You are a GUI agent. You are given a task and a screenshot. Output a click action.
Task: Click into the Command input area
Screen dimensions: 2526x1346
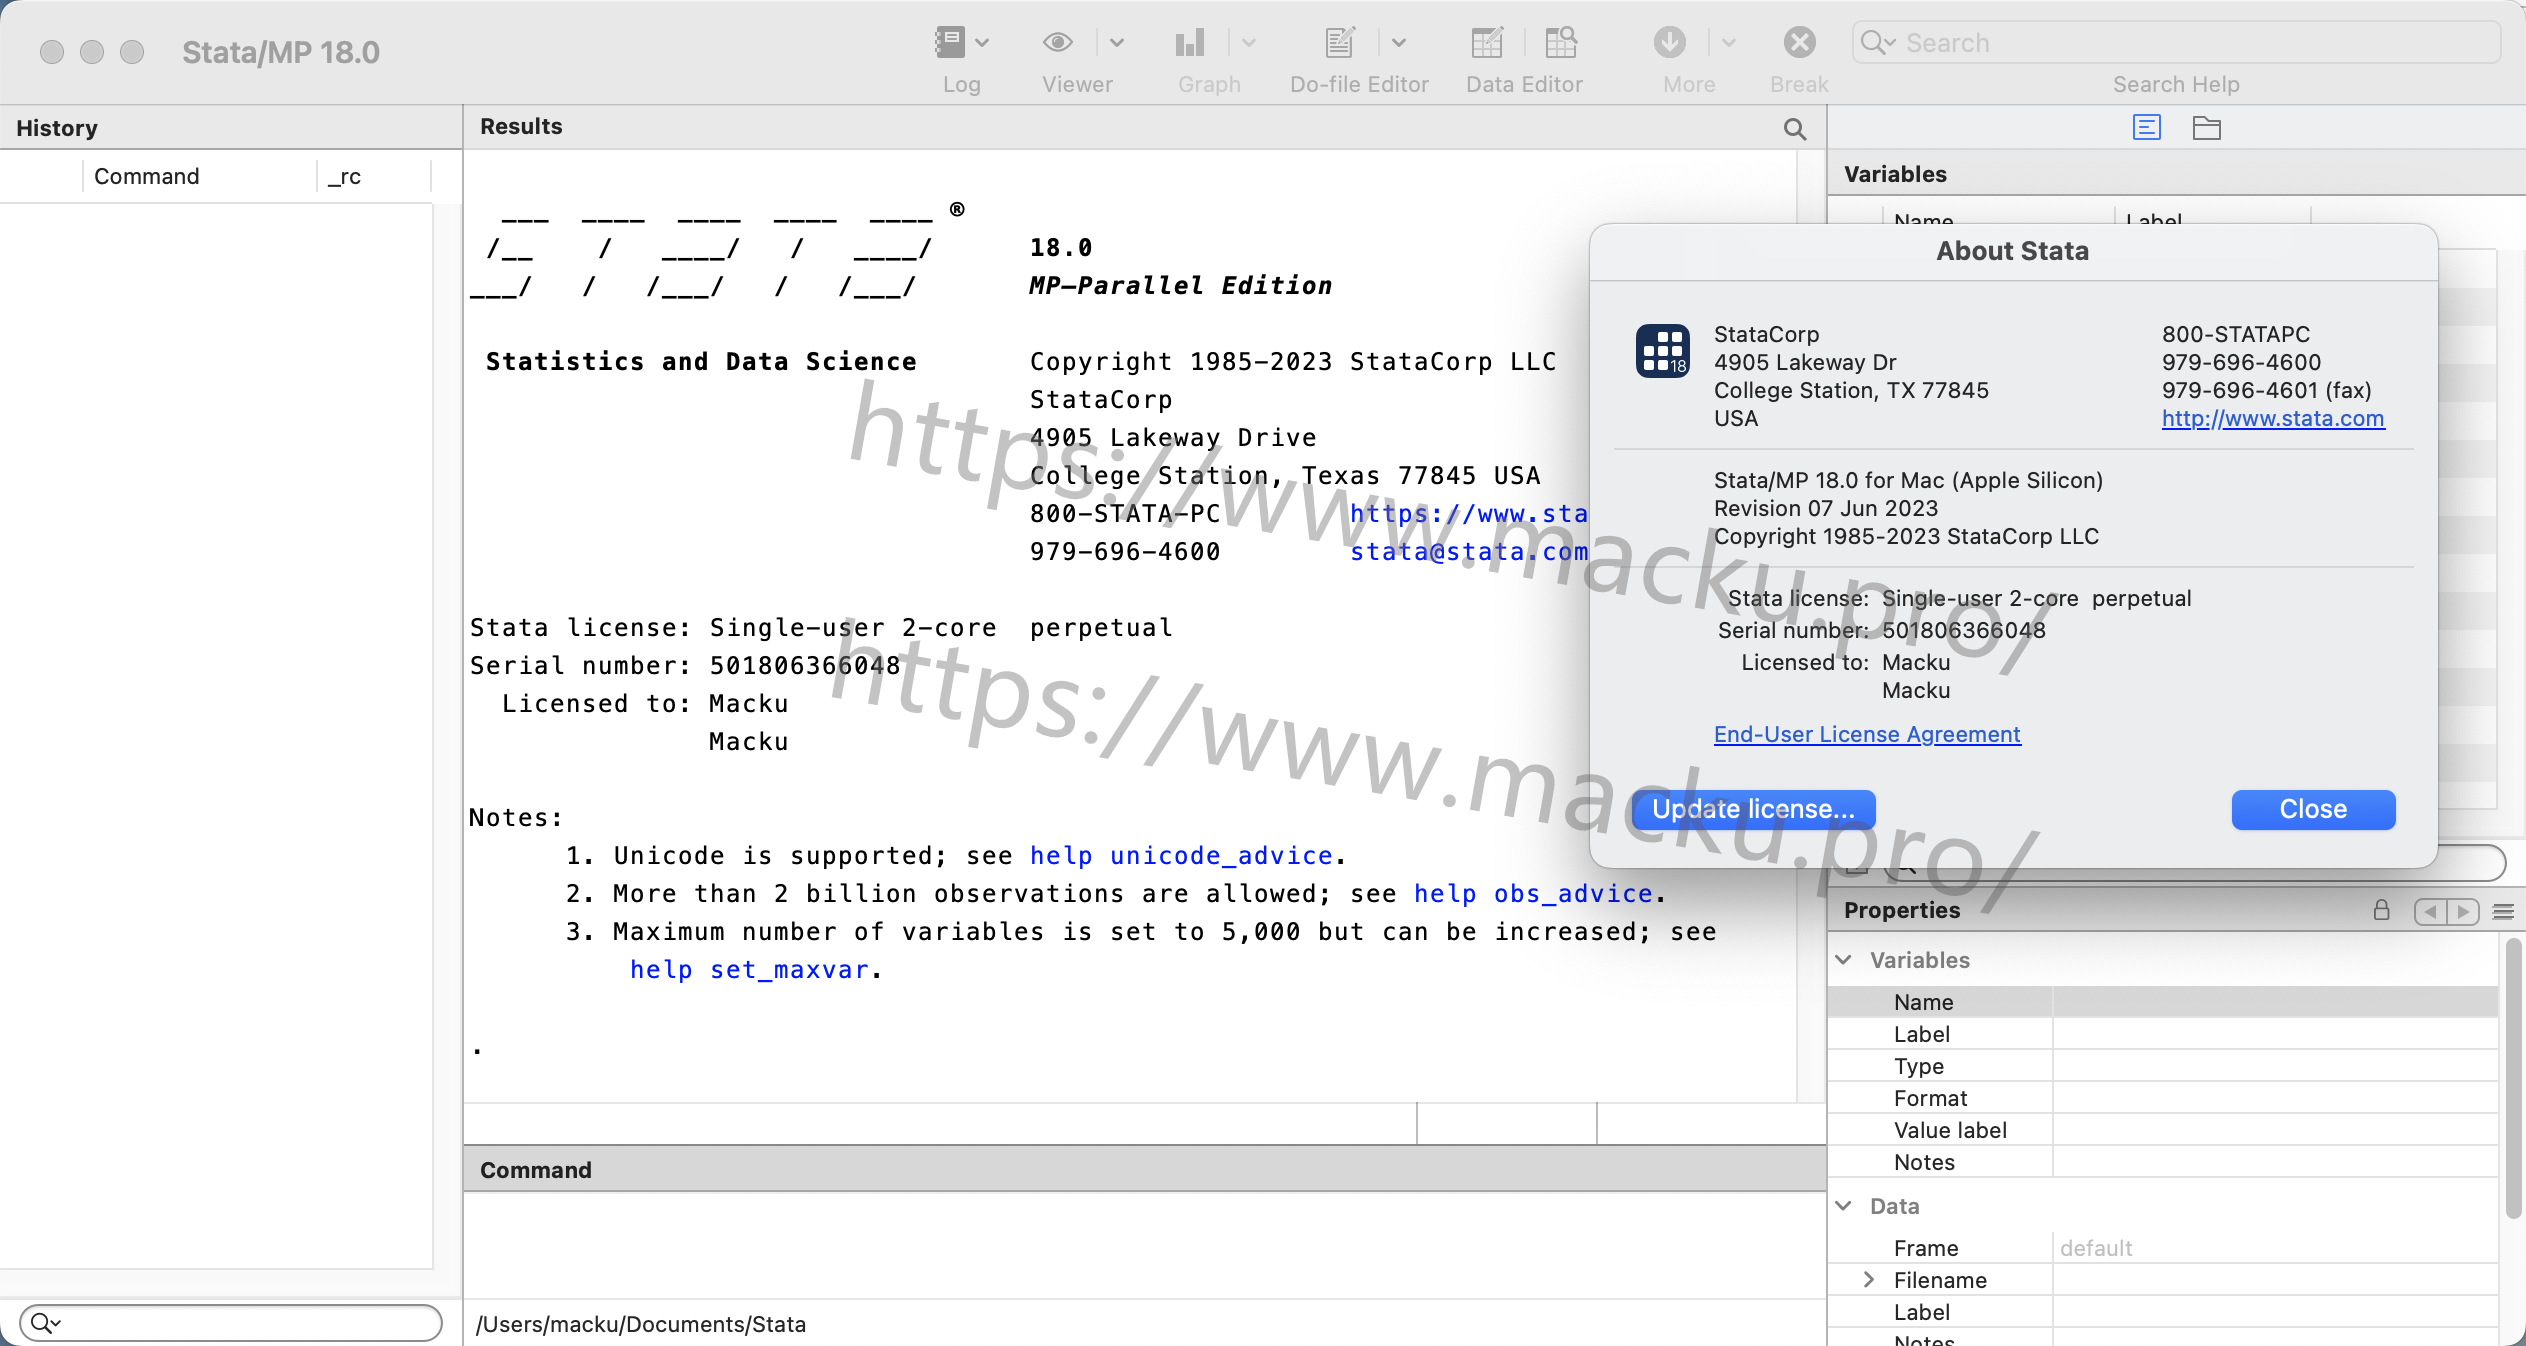[1144, 1244]
